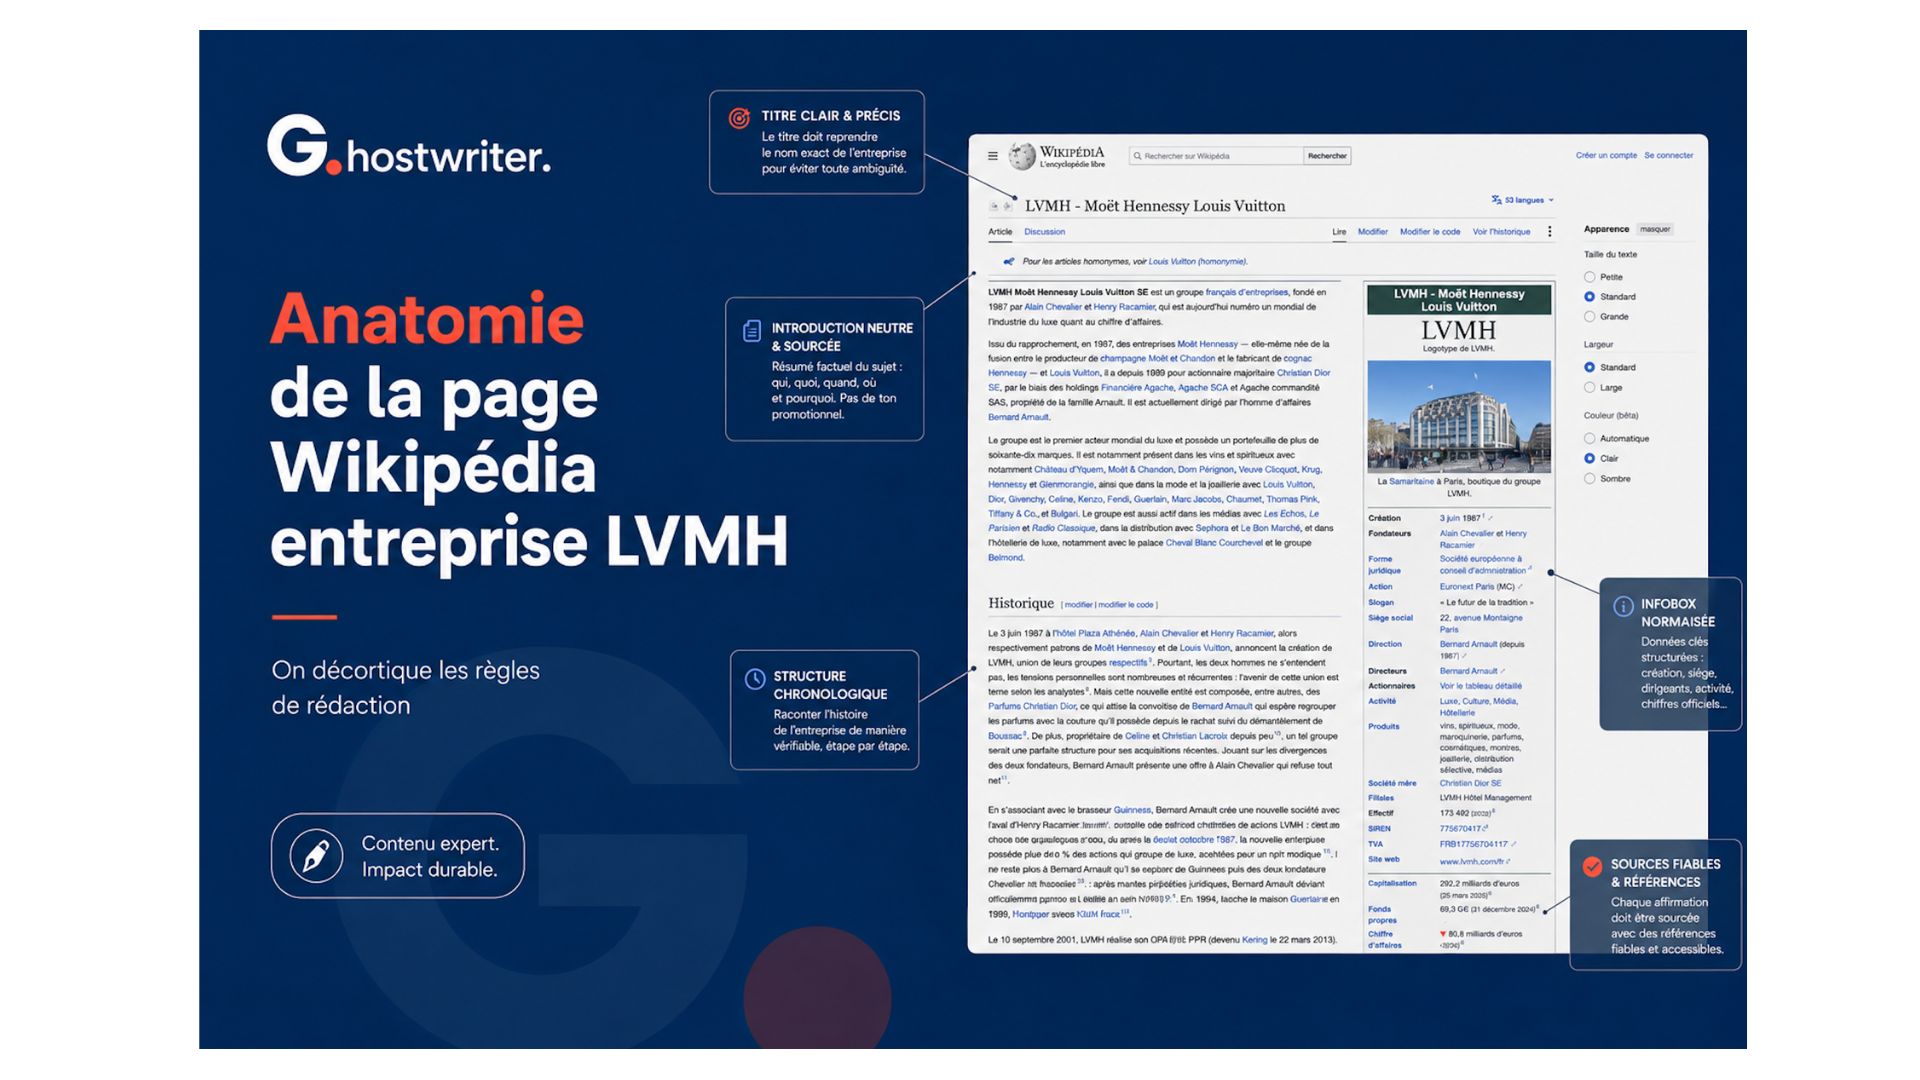The height and width of the screenshot is (1080, 1920).
Task: Open the Louis Vuitton (homonymie) link
Action: [1197, 262]
